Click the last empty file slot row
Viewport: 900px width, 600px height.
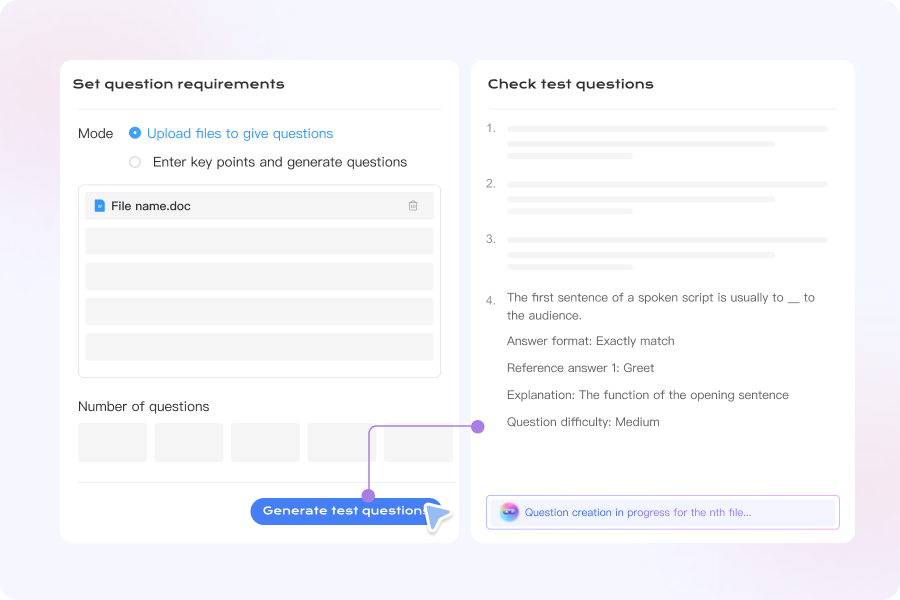(259, 347)
